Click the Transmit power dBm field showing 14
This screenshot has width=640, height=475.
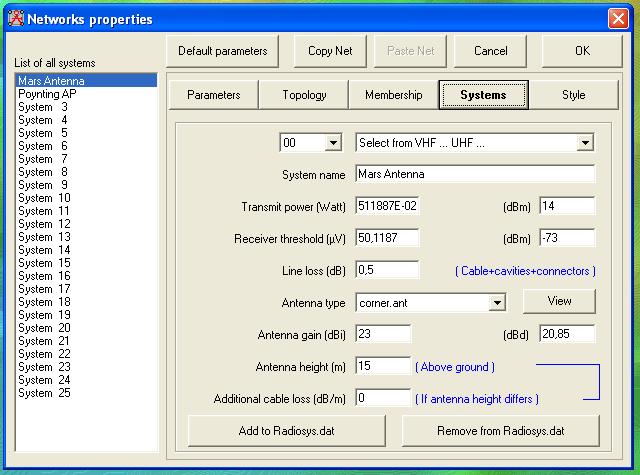pyautogui.click(x=567, y=206)
